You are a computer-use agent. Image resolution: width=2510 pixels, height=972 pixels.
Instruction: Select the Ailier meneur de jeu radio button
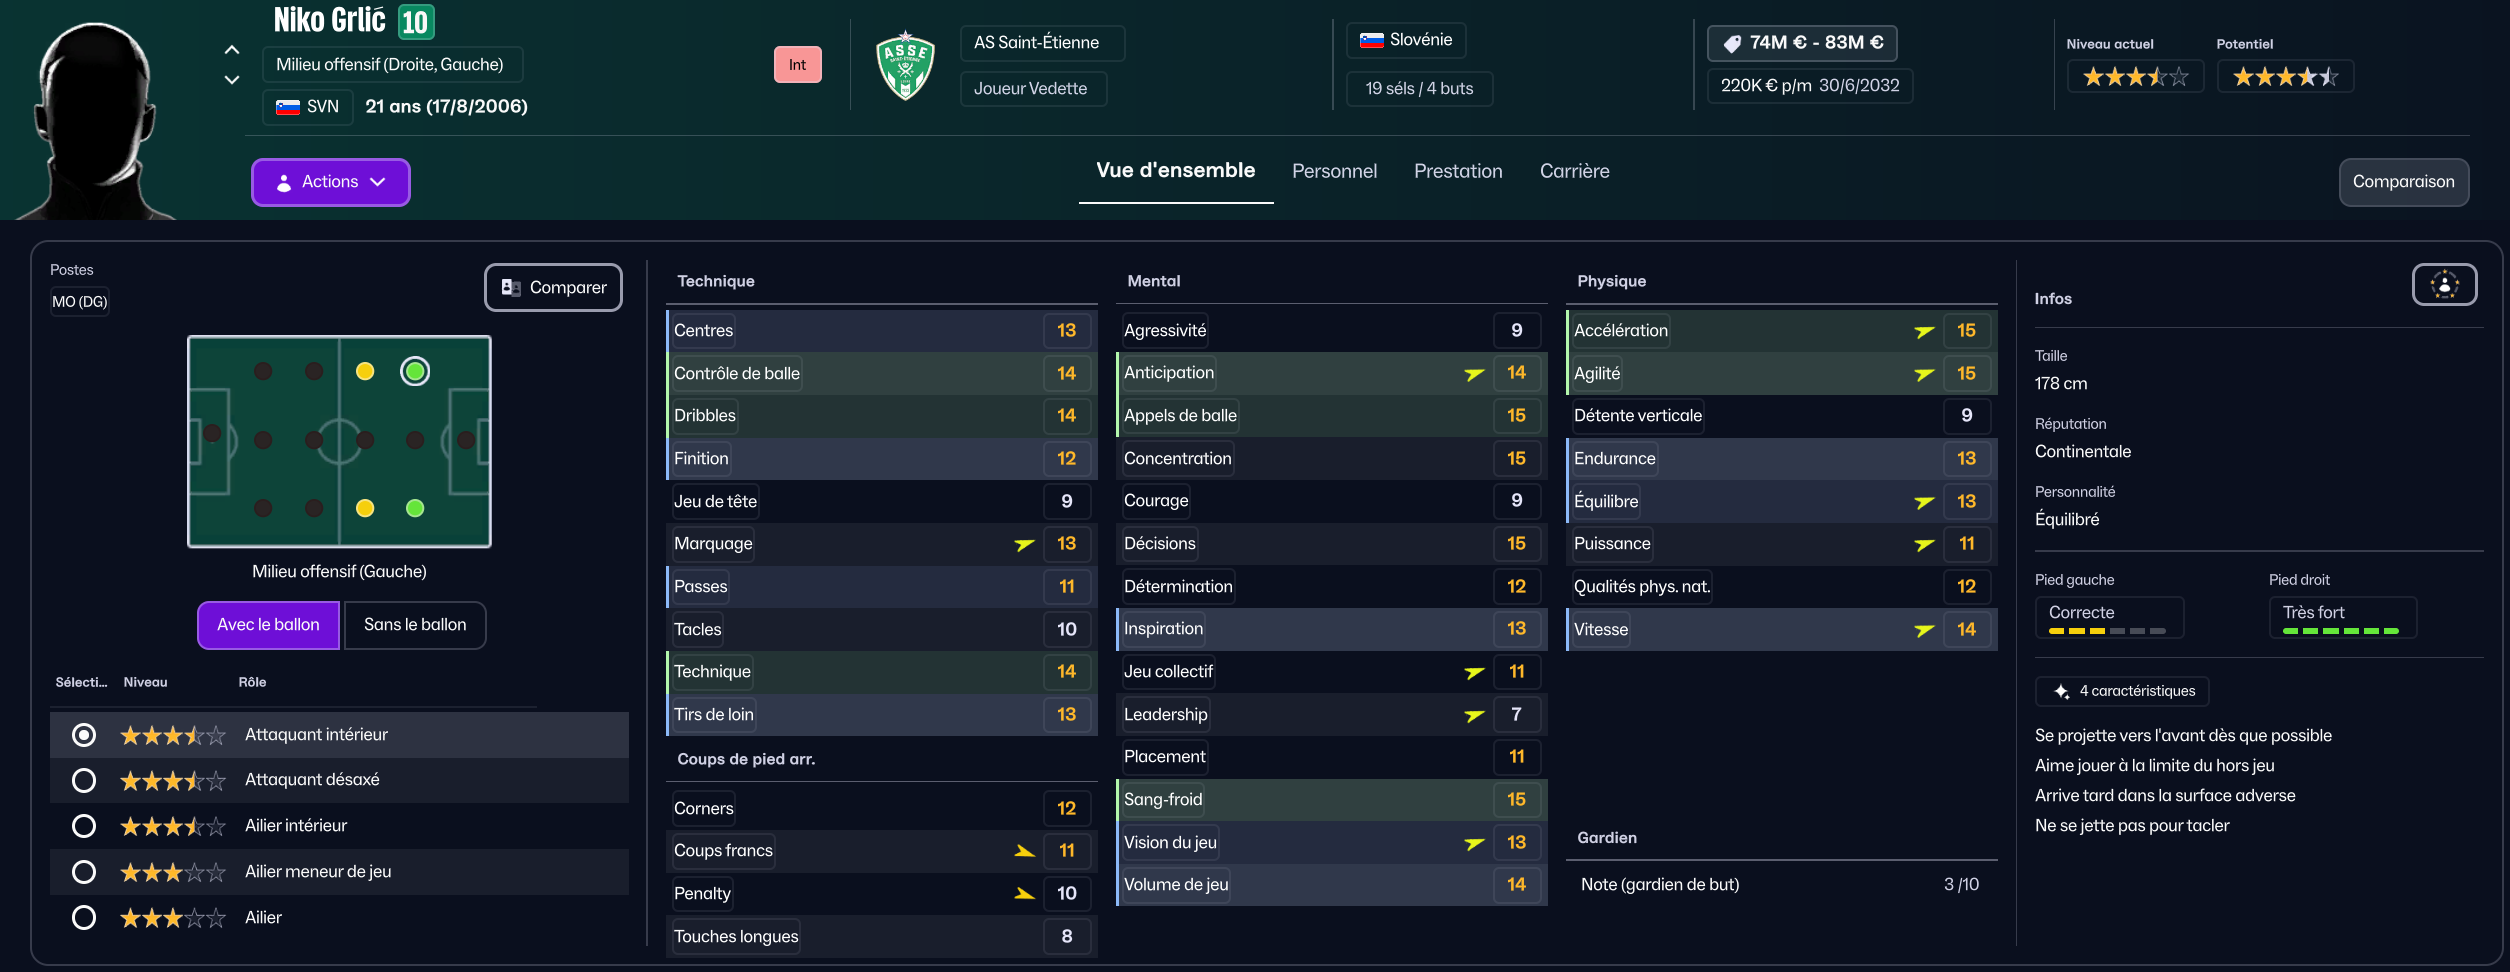point(84,872)
